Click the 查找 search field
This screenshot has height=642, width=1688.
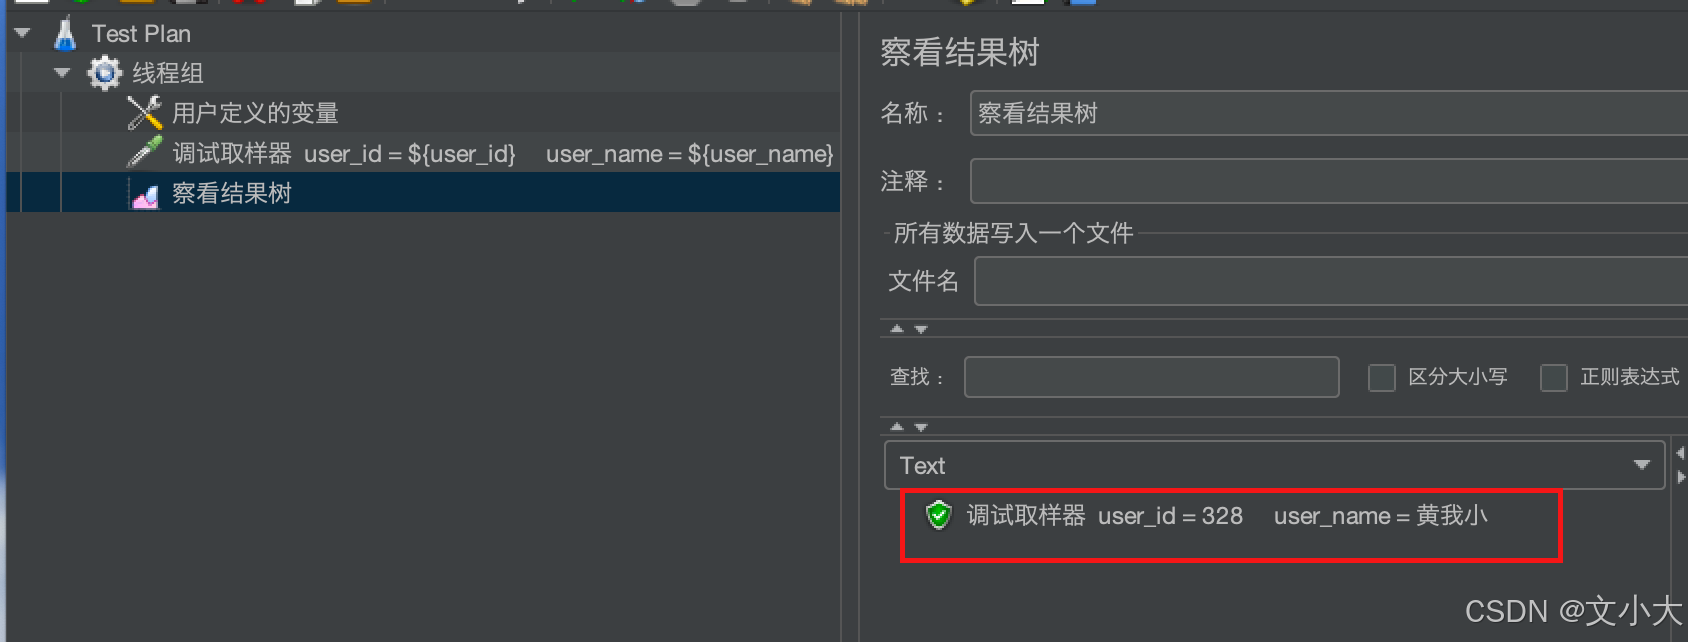pos(1151,377)
